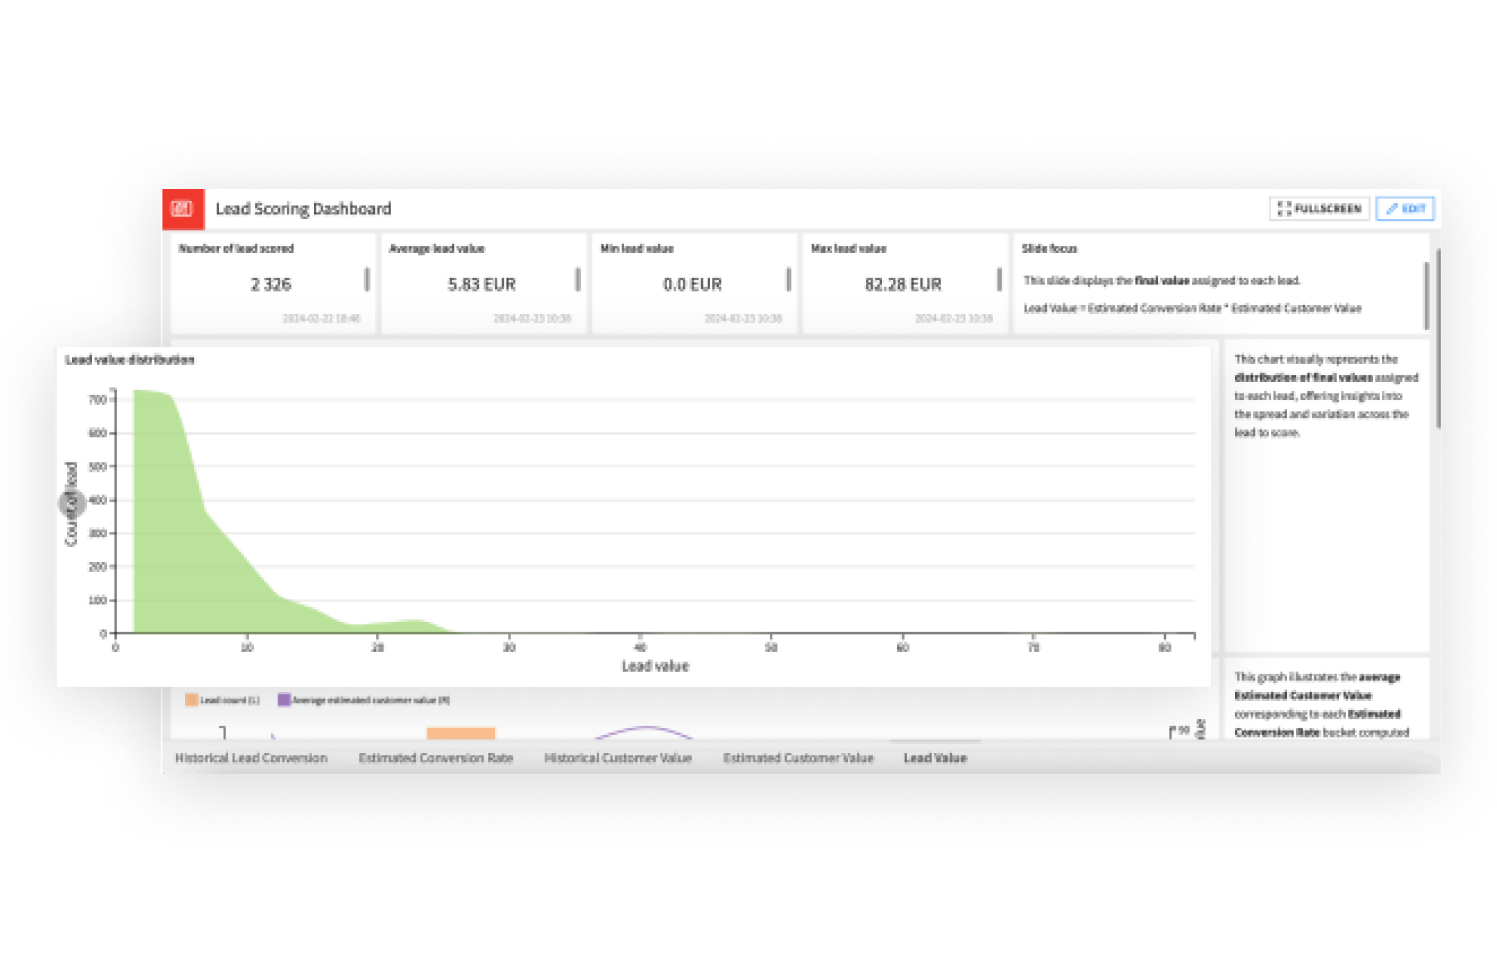Click the 2 326 leads scored value
Image resolution: width=1497 pixels, height=960 pixels.
(x=270, y=285)
